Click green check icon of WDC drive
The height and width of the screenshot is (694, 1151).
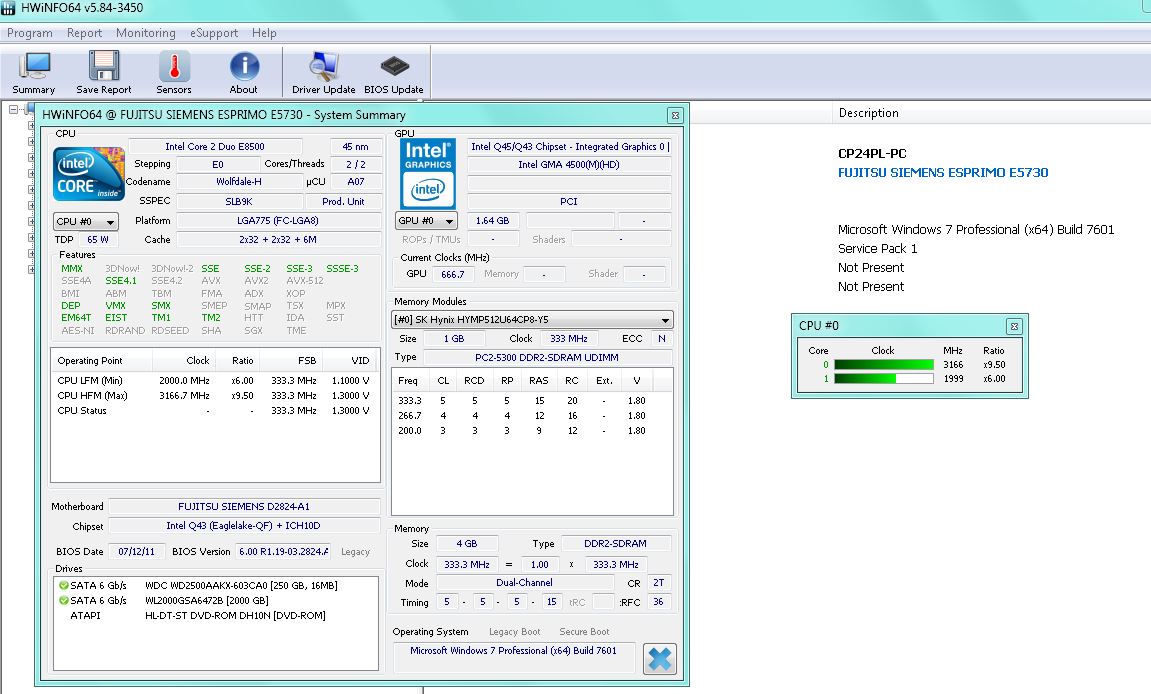[x=64, y=585]
